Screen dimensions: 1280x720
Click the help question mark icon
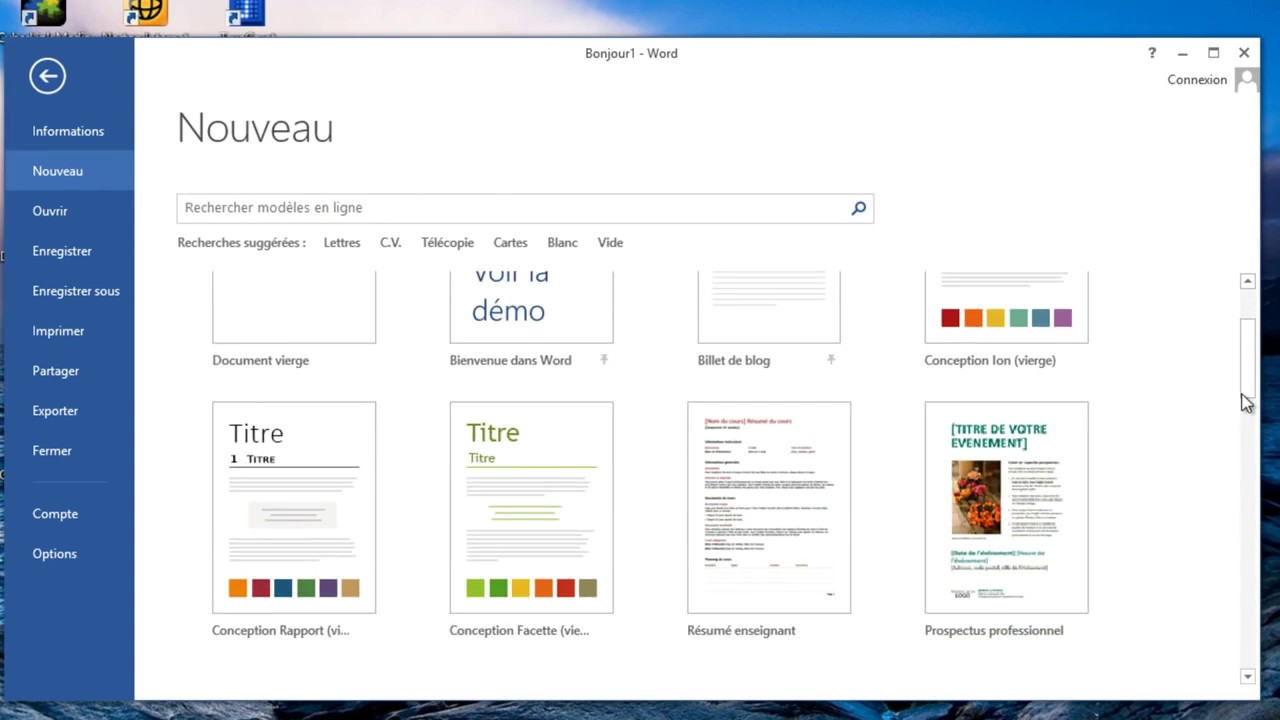click(1152, 53)
